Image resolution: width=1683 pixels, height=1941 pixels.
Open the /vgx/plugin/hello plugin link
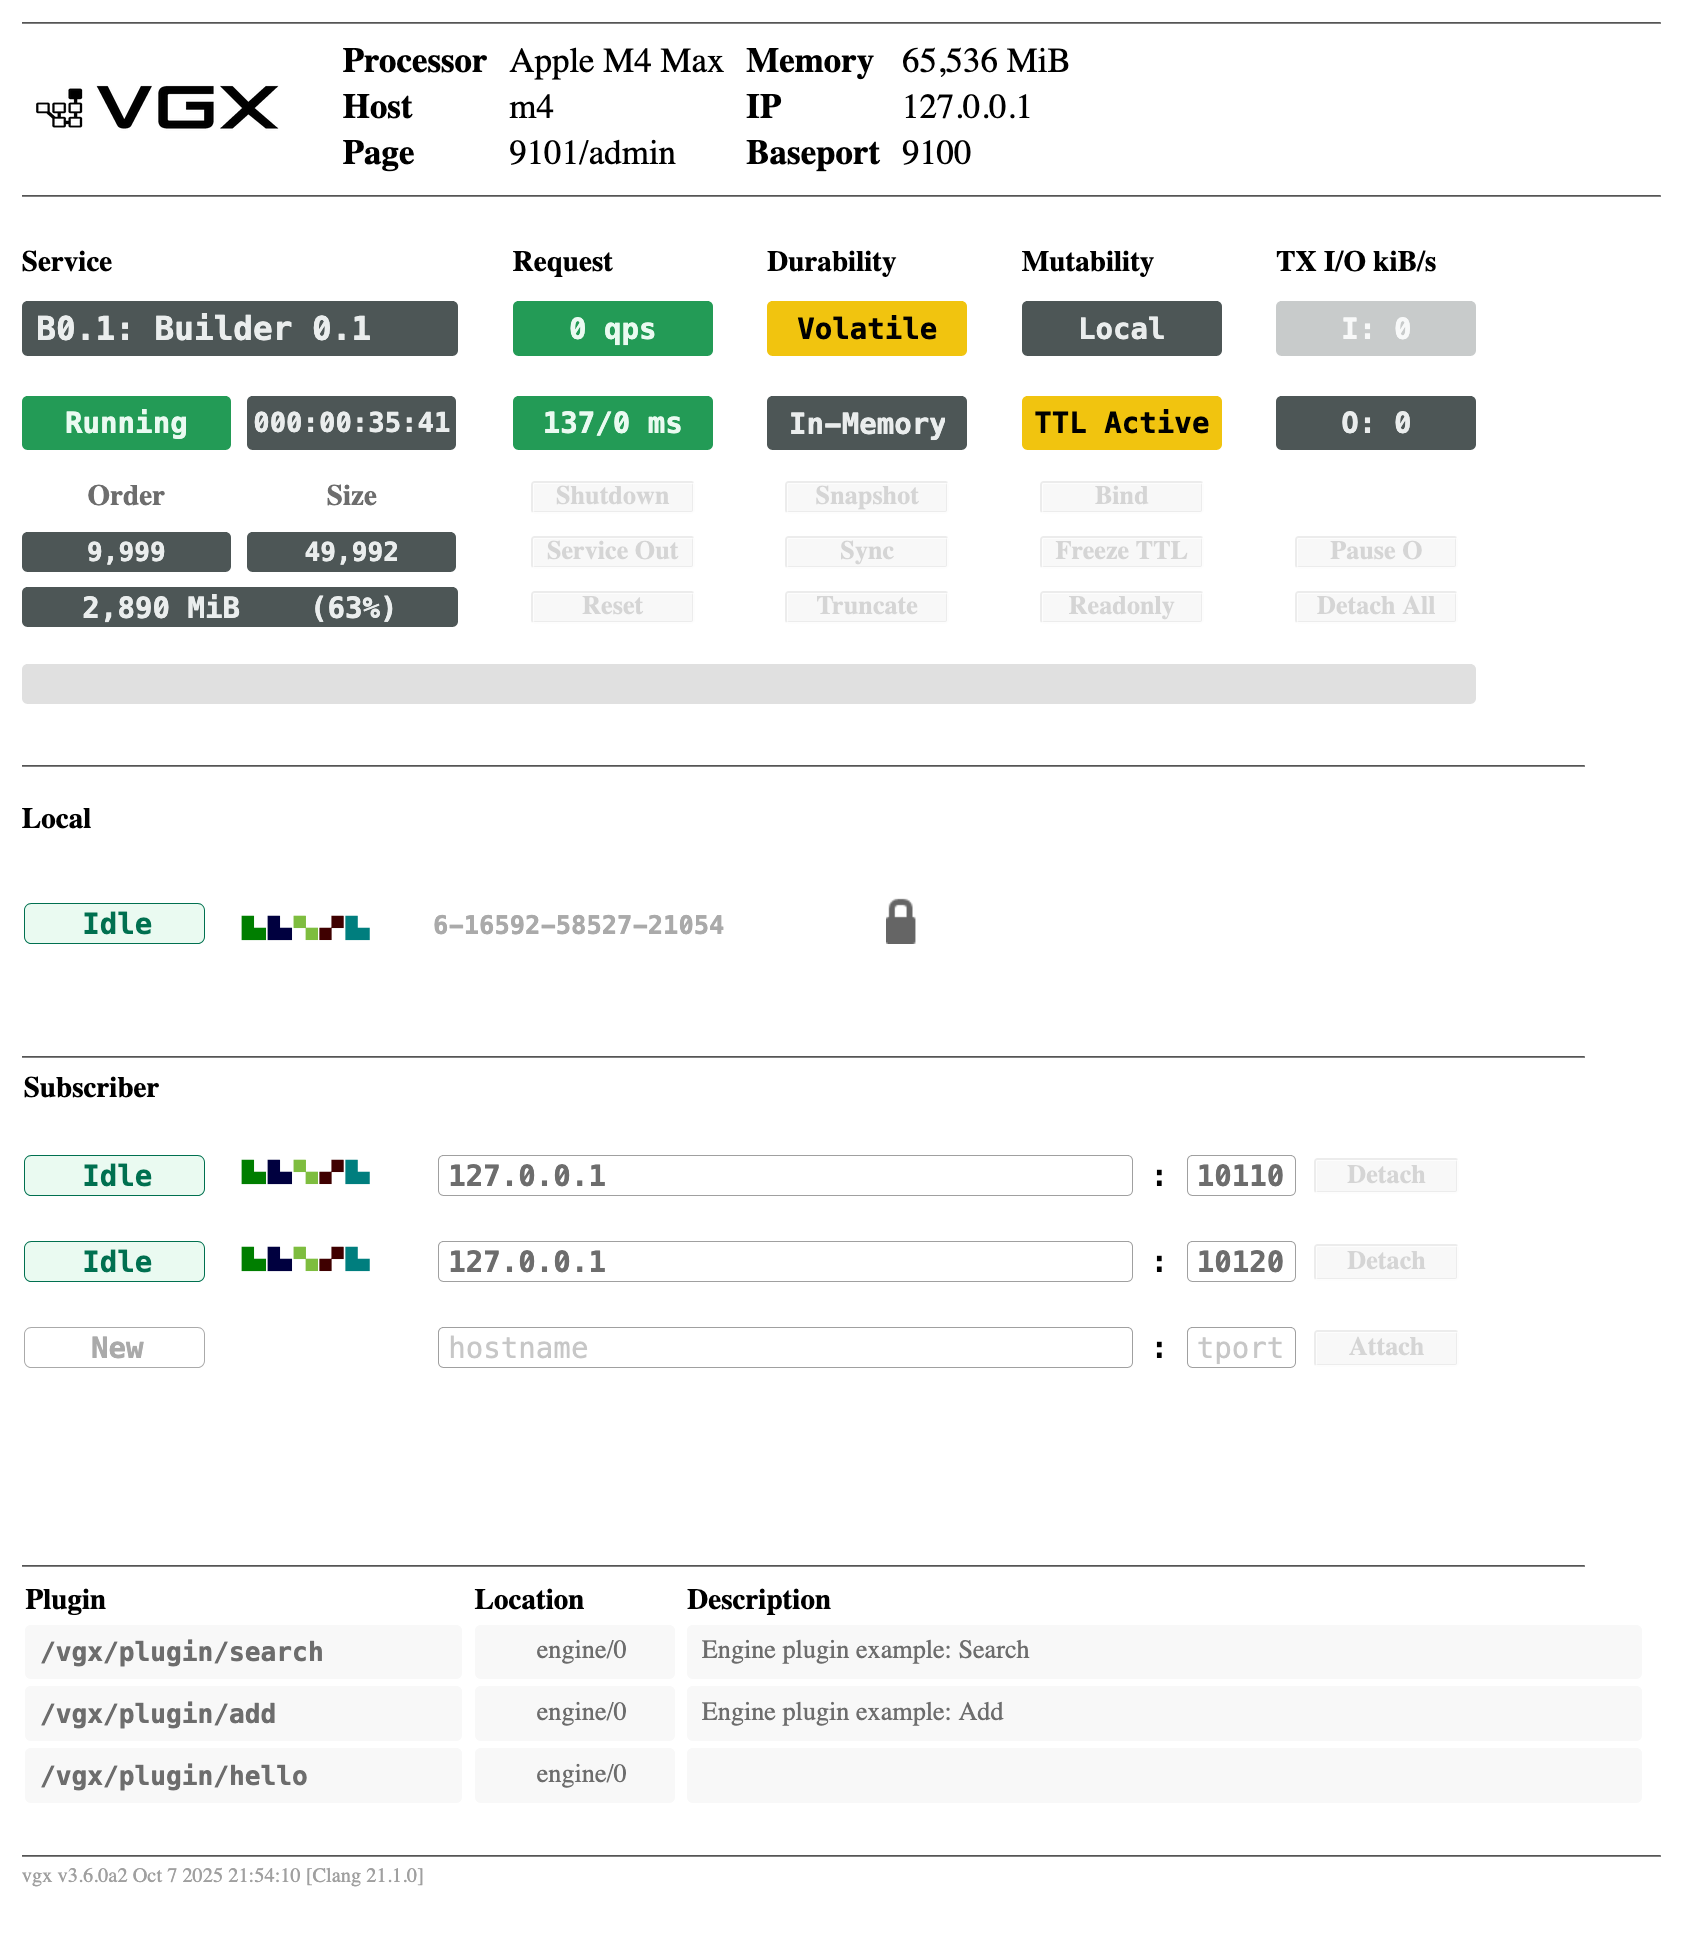tap(174, 1776)
